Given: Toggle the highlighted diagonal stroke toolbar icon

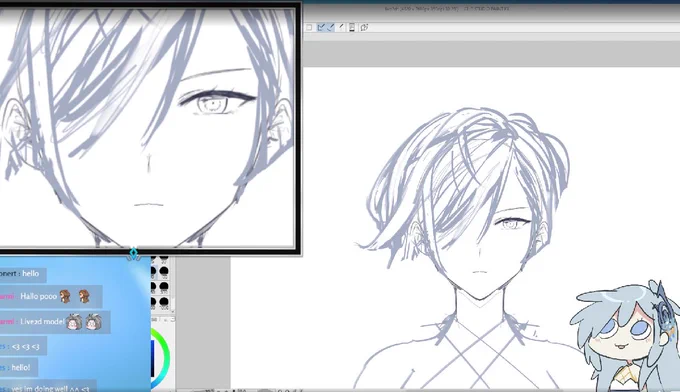Looking at the screenshot, I should [331, 27].
